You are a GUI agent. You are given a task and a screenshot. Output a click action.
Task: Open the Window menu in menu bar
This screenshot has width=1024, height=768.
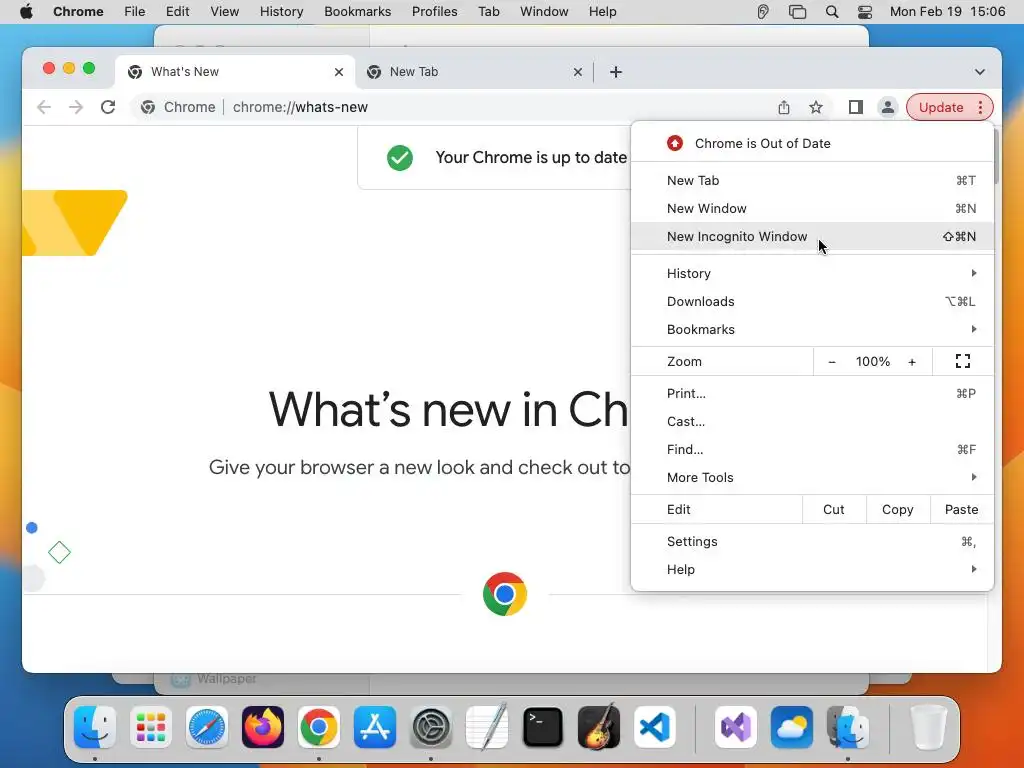(544, 12)
